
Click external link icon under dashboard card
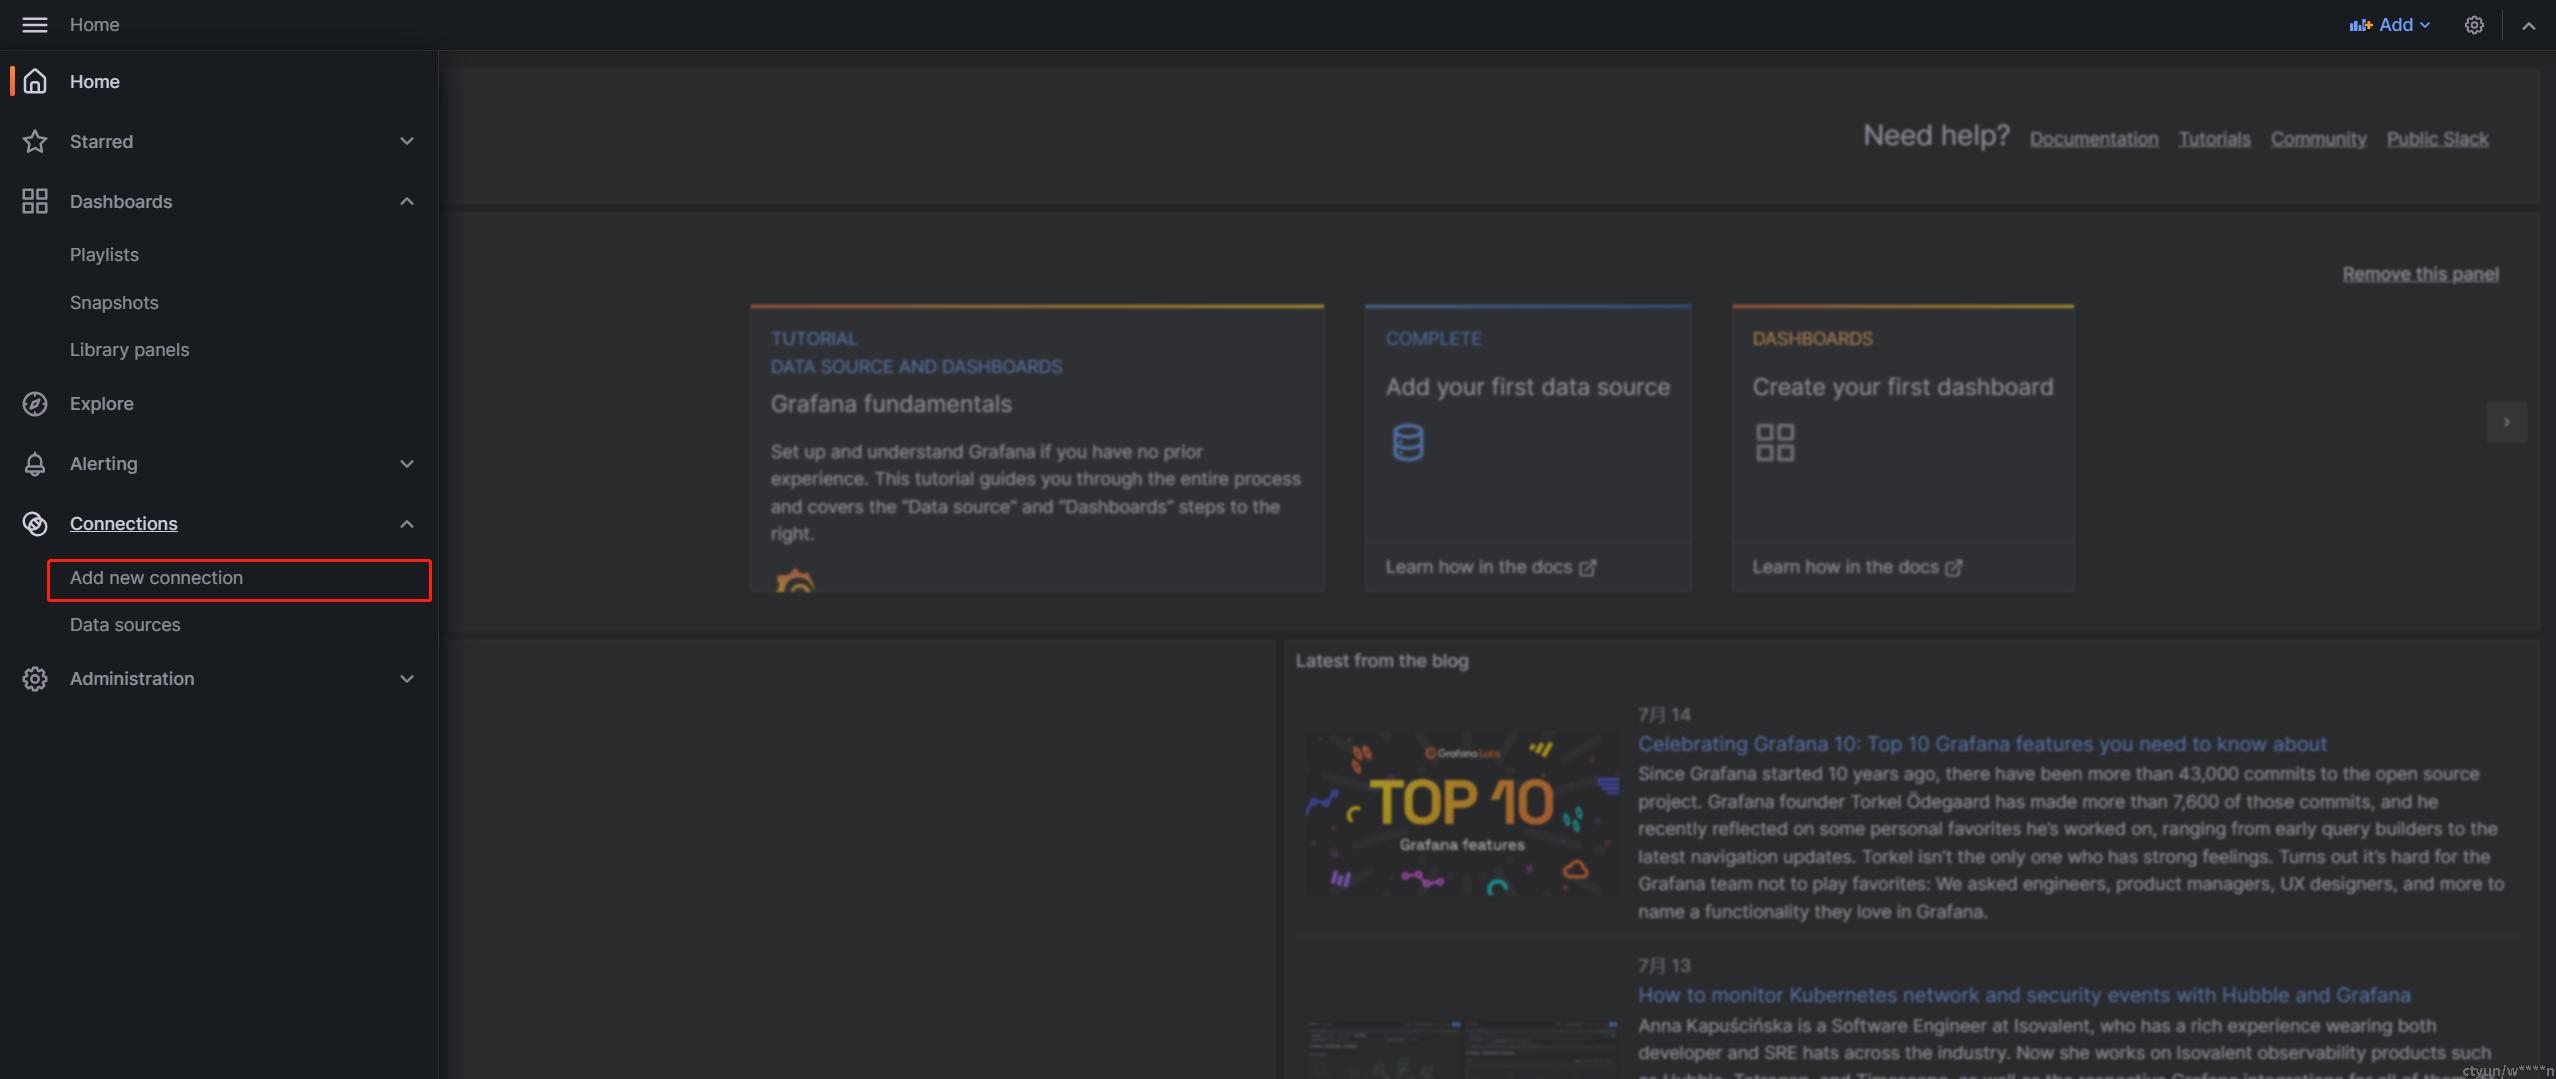click(x=1954, y=568)
